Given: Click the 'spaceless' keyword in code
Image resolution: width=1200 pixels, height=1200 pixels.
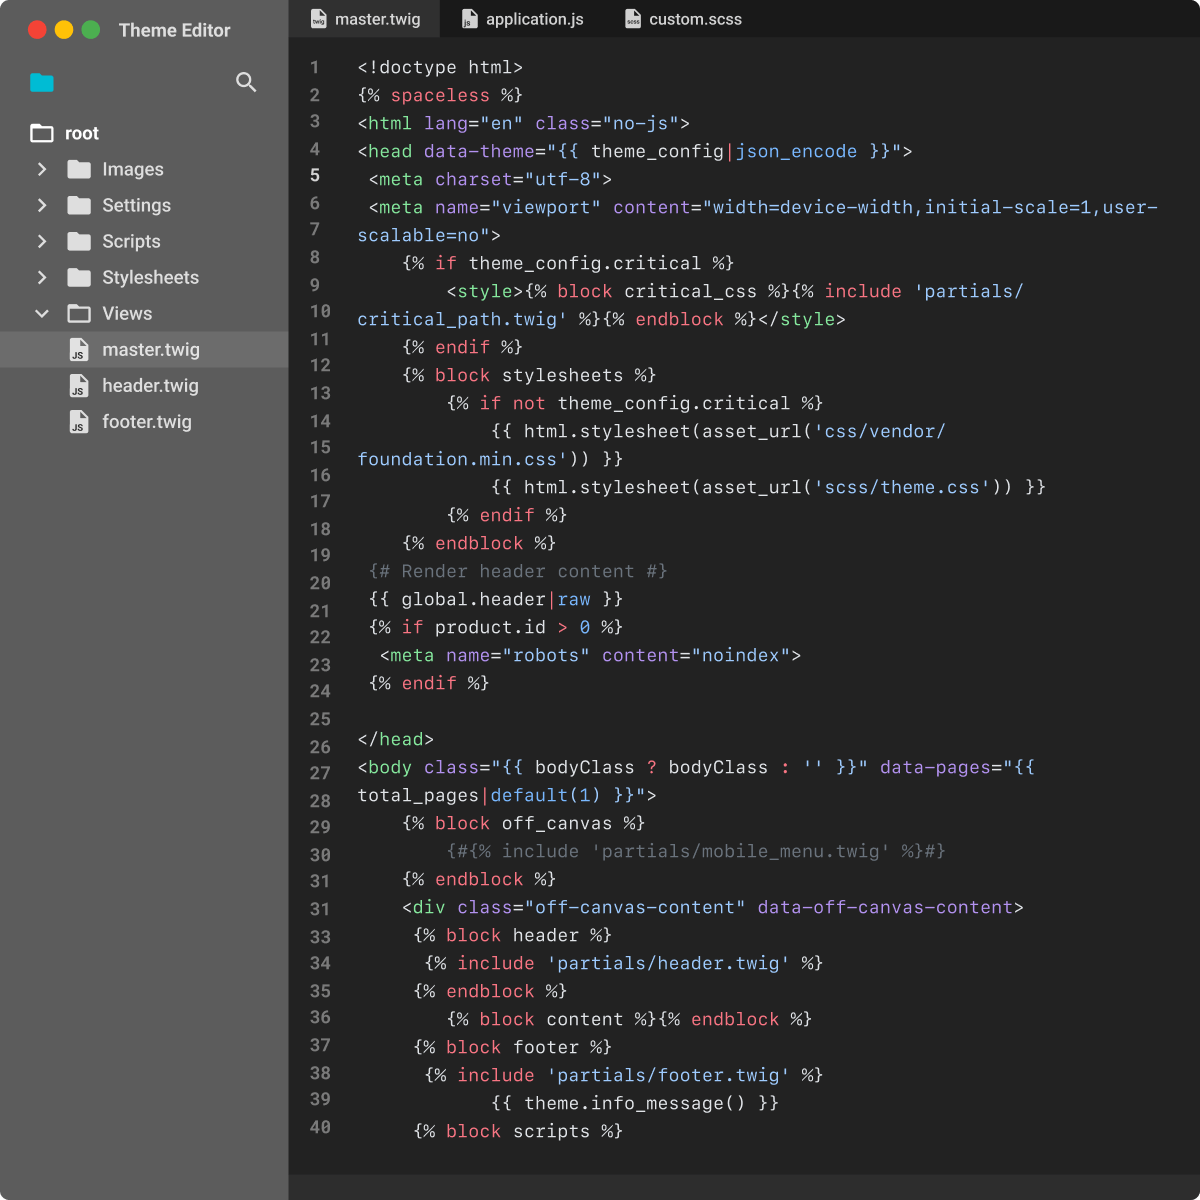Looking at the screenshot, I should click(x=440, y=95).
